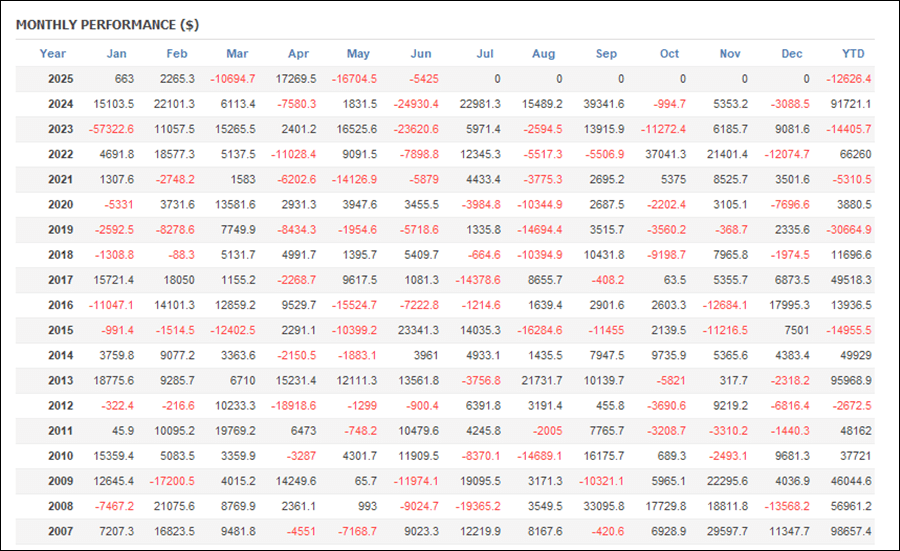Click the Jan column header
The image size is (900, 551).
117,53
